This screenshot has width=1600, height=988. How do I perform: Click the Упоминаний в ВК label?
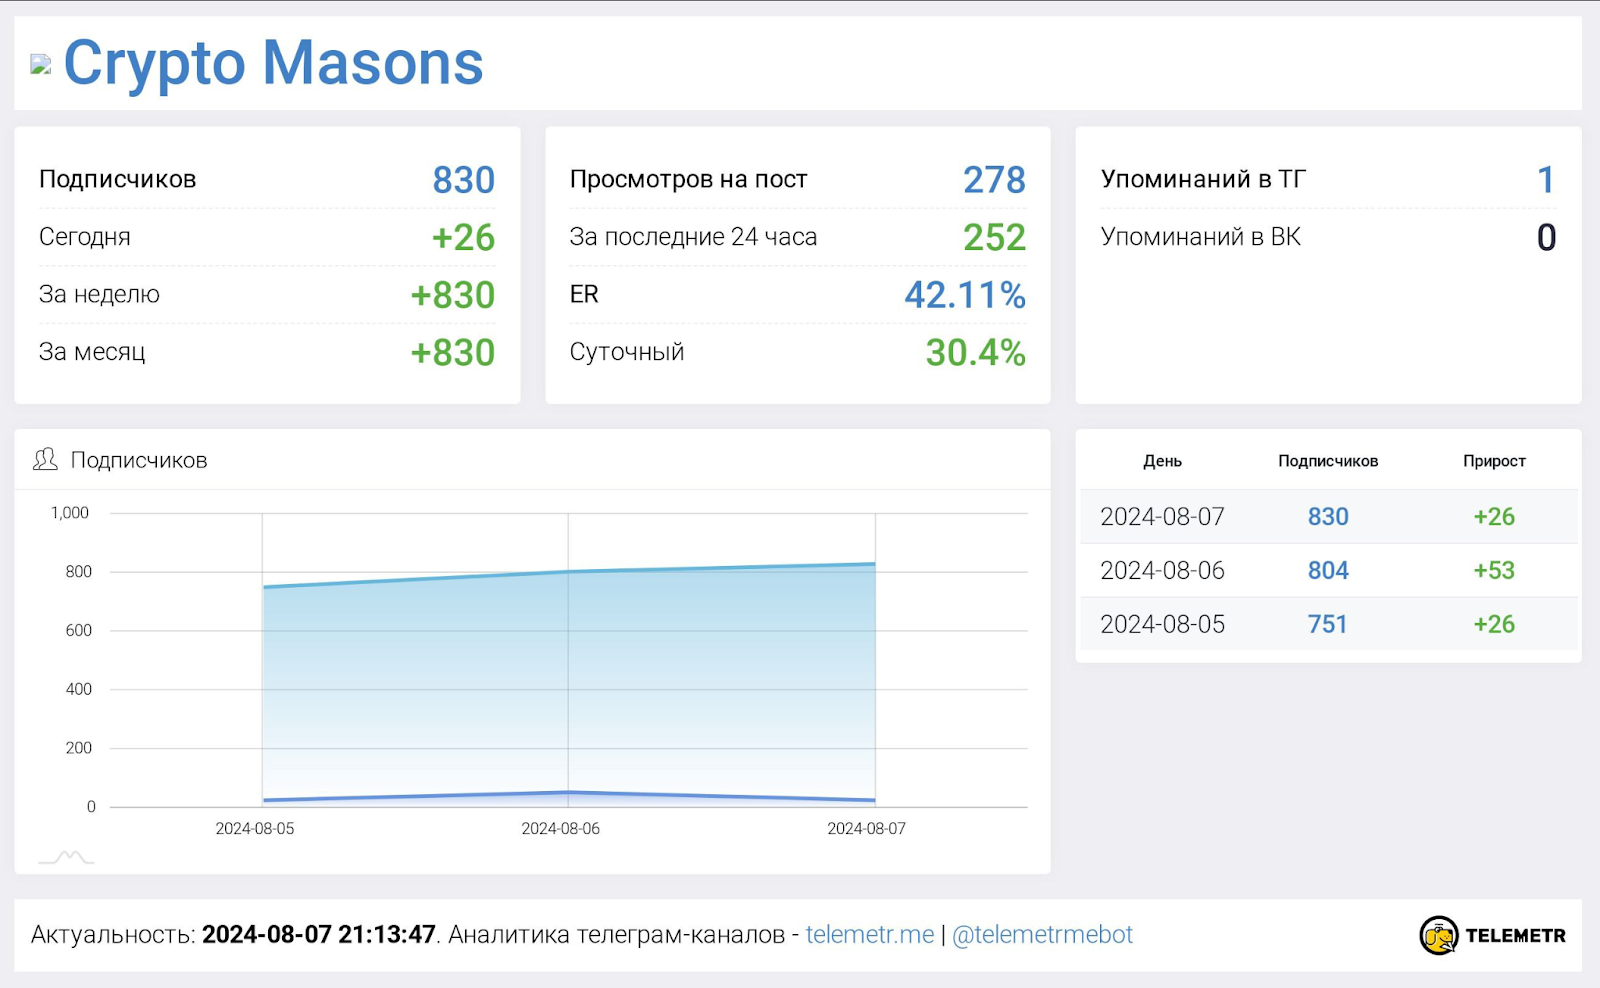(1201, 237)
